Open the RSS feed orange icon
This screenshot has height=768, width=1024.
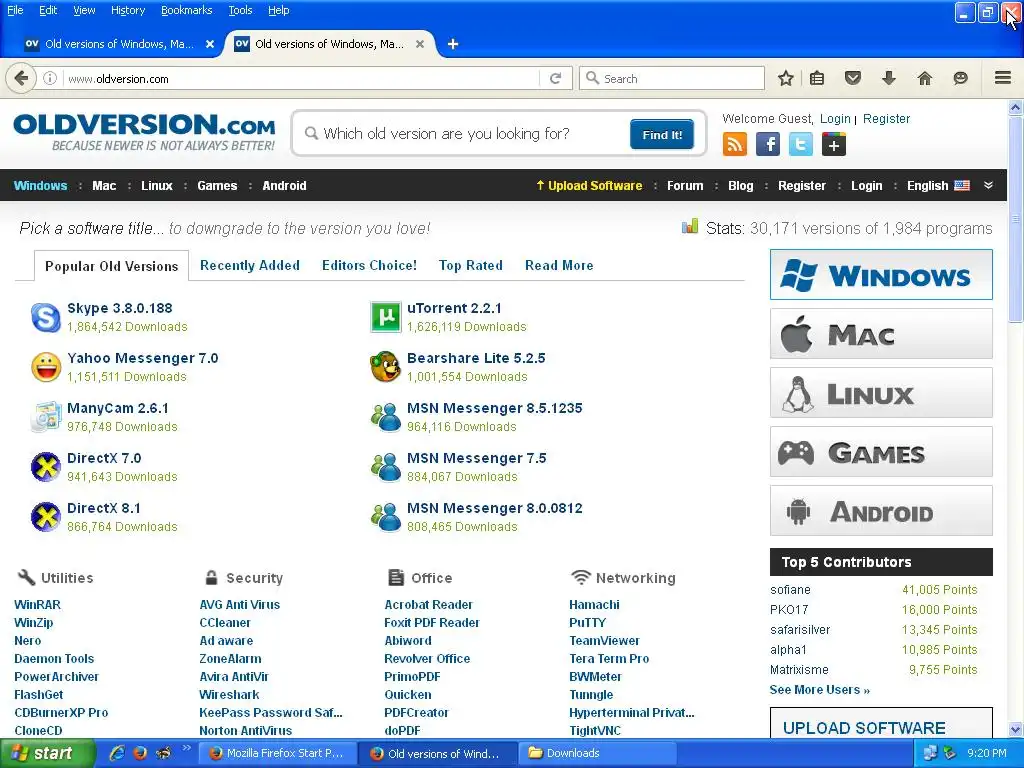(735, 144)
